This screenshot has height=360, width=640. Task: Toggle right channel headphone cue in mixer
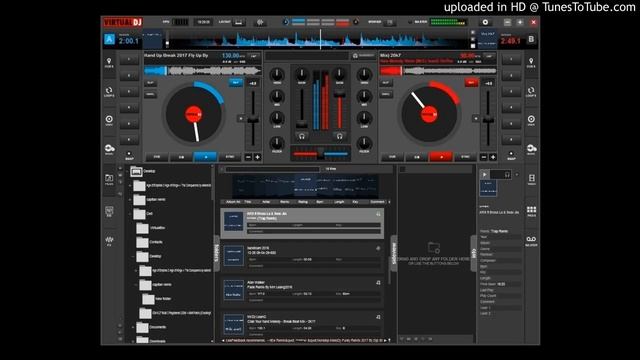pyautogui.click(x=339, y=136)
